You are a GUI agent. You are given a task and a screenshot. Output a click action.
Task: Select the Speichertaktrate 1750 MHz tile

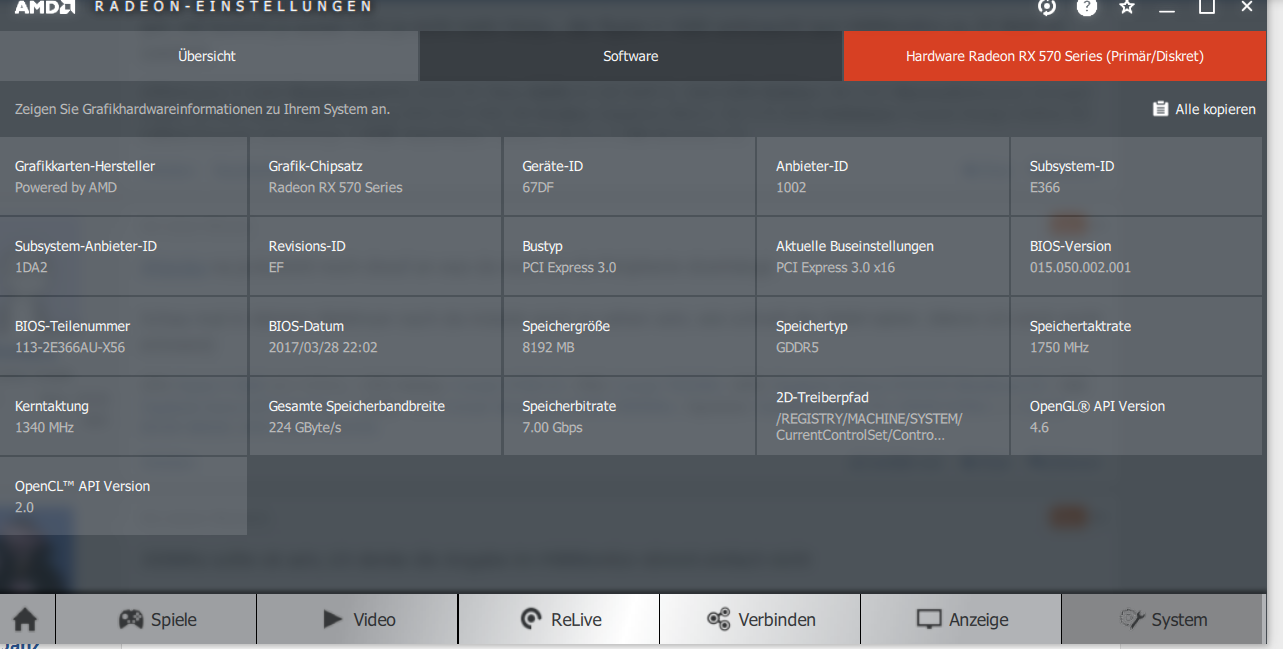coord(1137,336)
